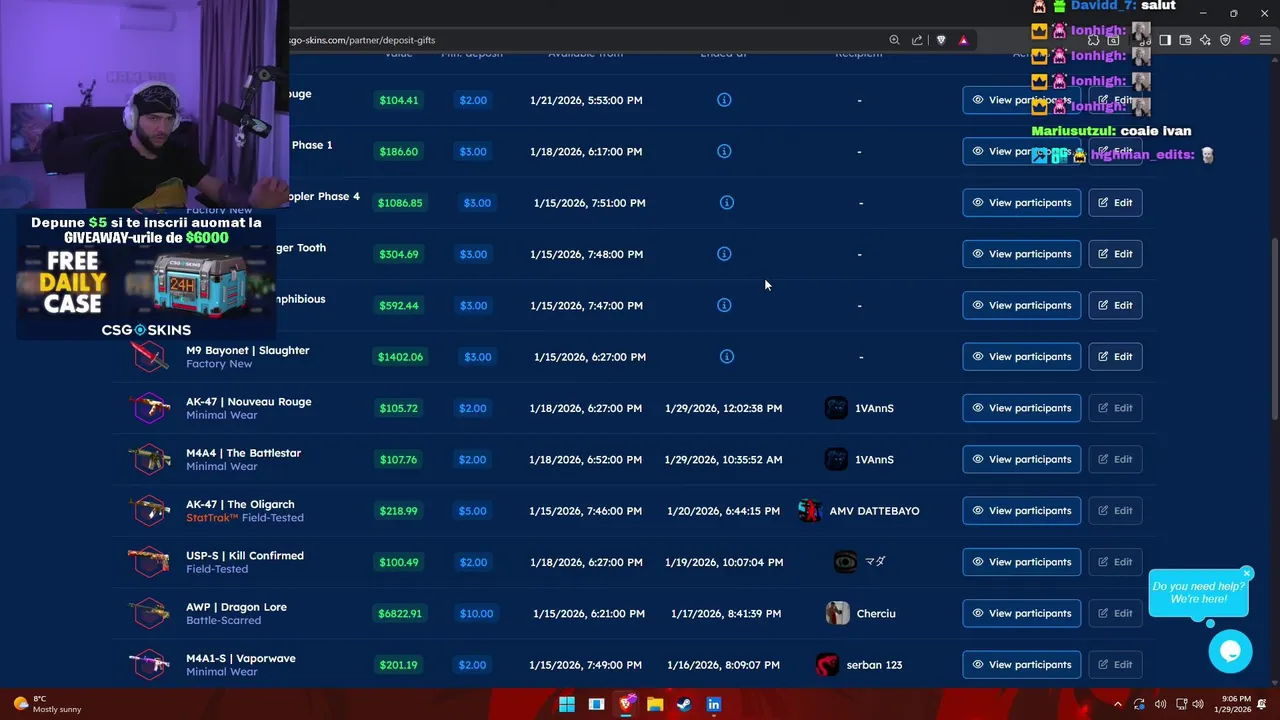View participants for AWP Dragon Lore
The height and width of the screenshot is (720, 1280).
pyautogui.click(x=1021, y=613)
